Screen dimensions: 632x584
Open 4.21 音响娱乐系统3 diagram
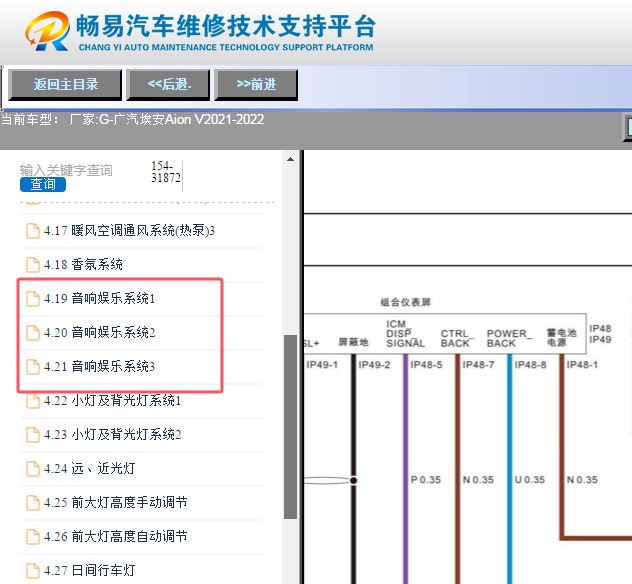[x=100, y=366]
